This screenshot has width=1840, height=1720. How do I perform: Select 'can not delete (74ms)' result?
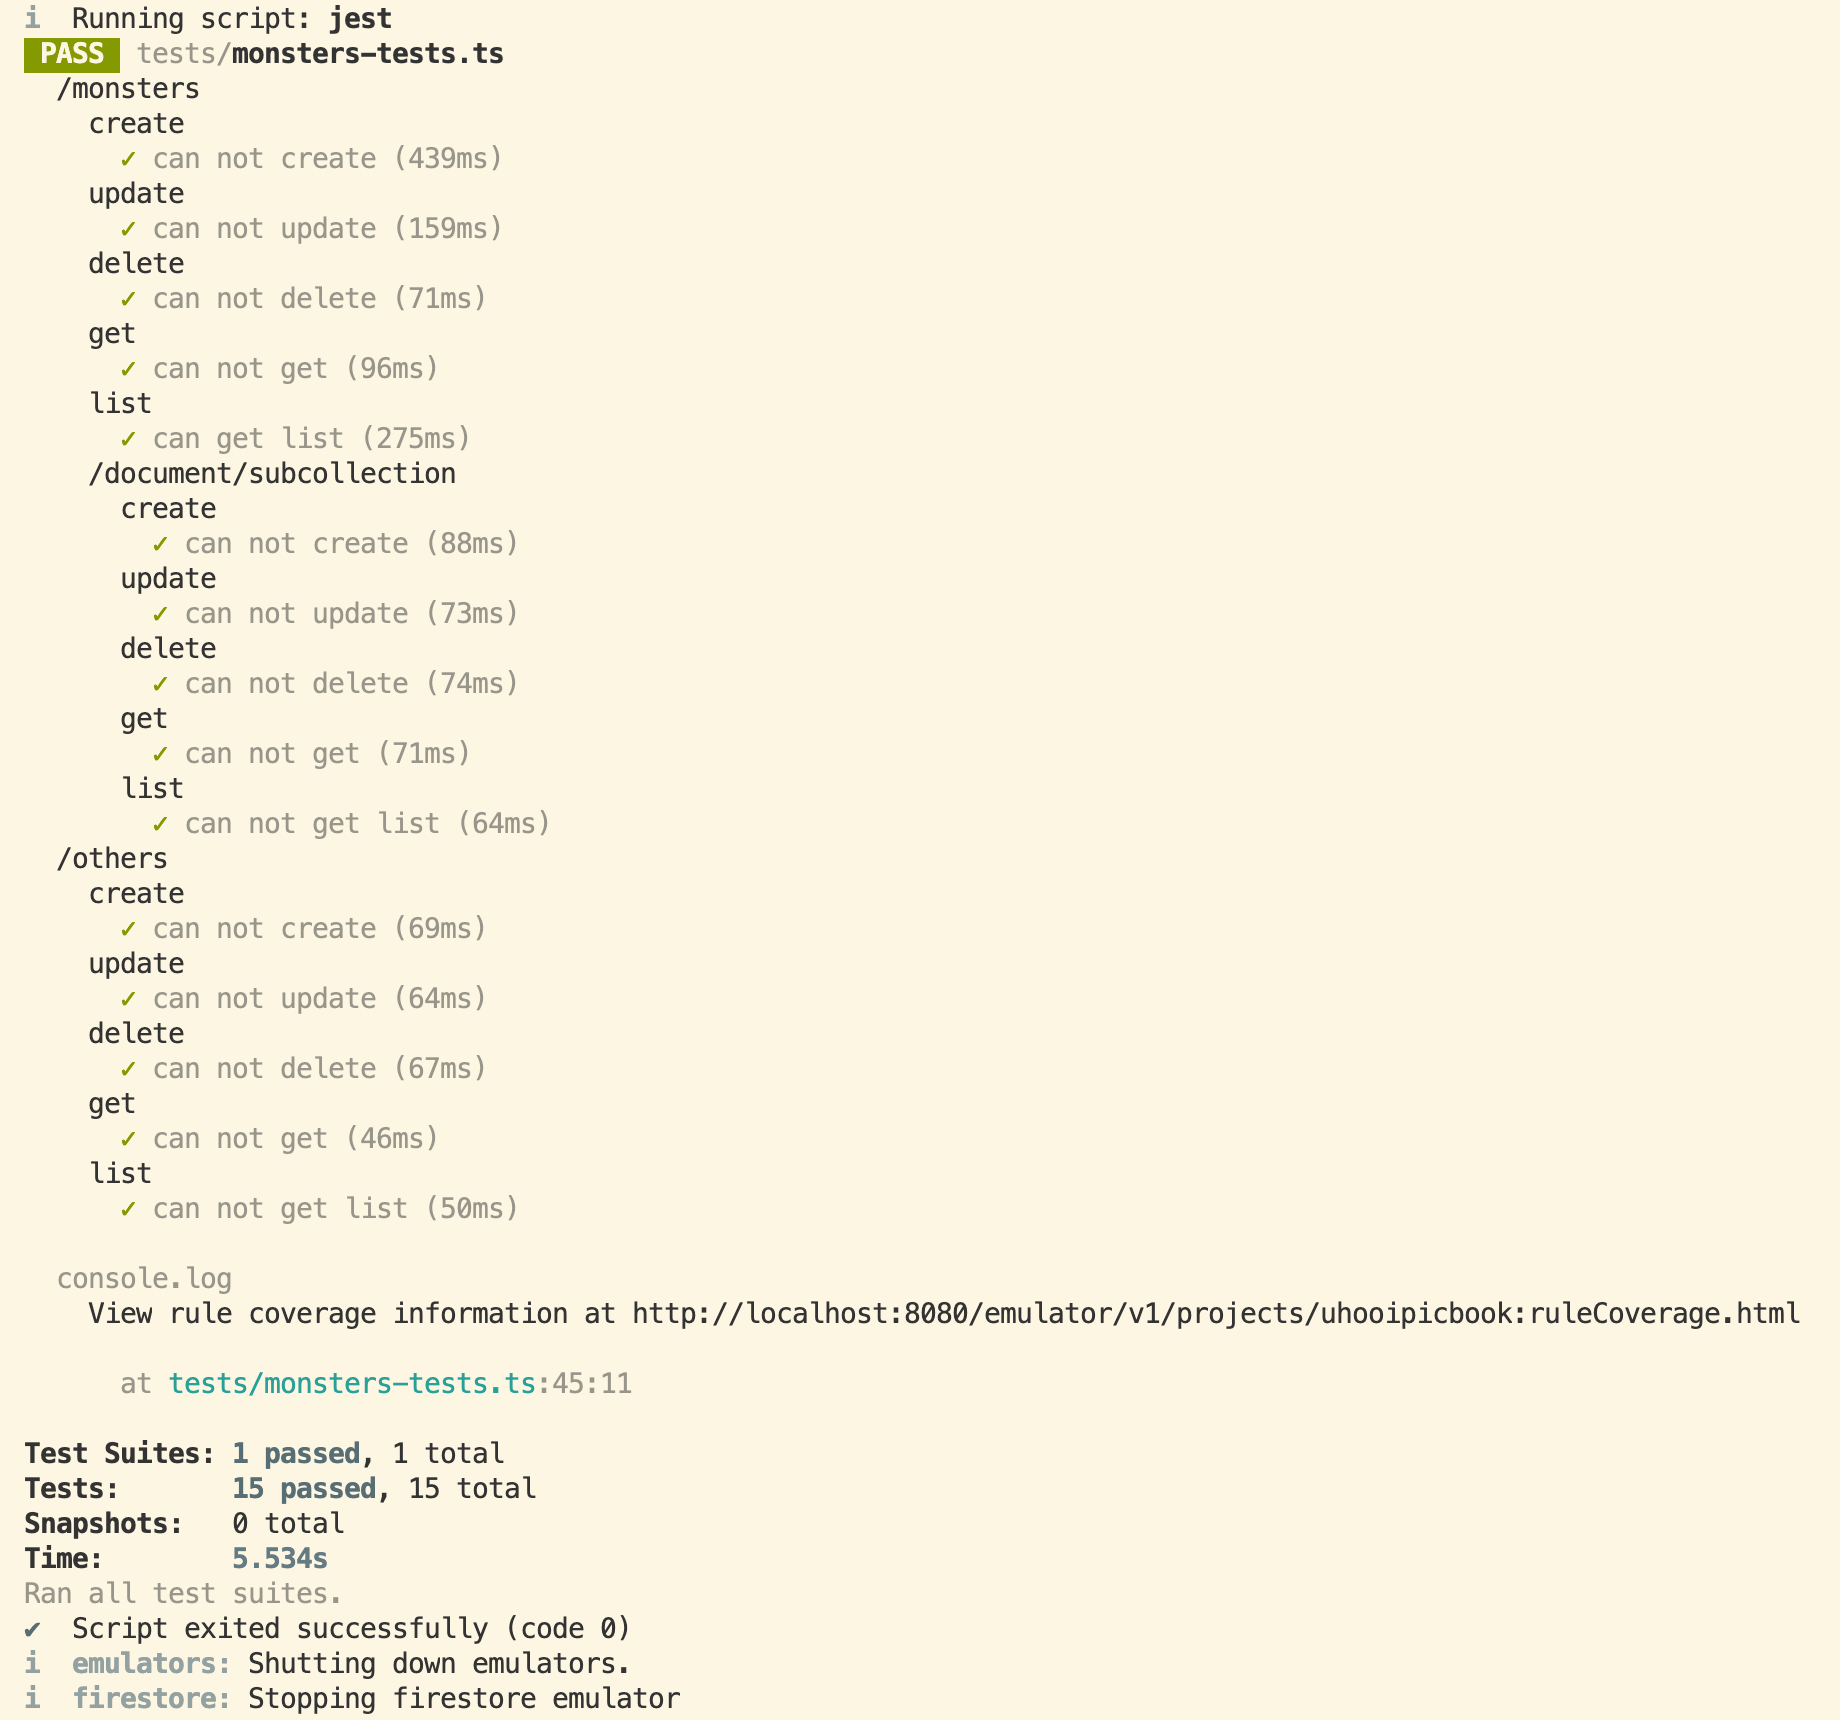(x=352, y=684)
